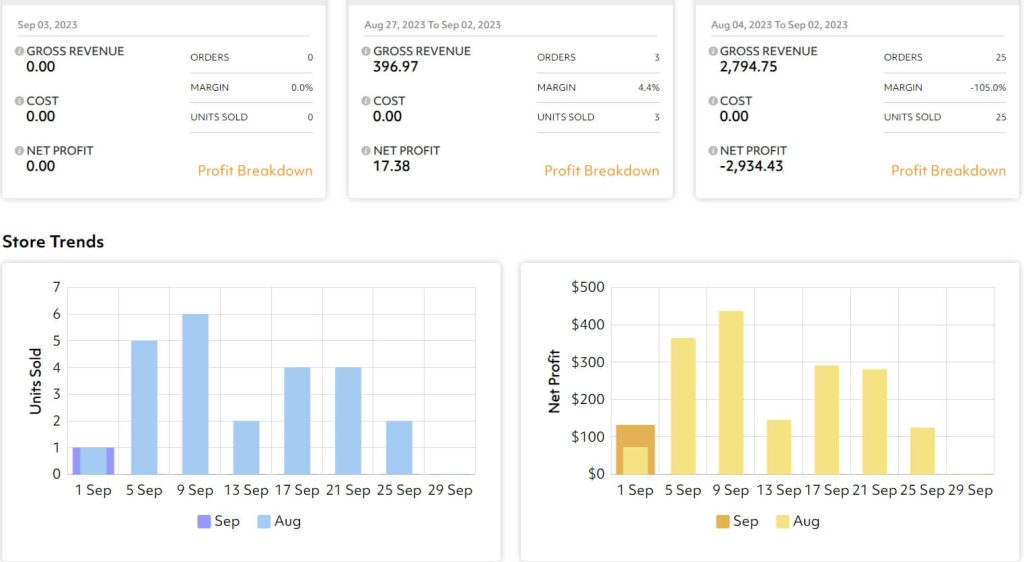The height and width of the screenshot is (562, 1024).
Task: Click gross revenue value 396.97
Action: [x=395, y=67]
